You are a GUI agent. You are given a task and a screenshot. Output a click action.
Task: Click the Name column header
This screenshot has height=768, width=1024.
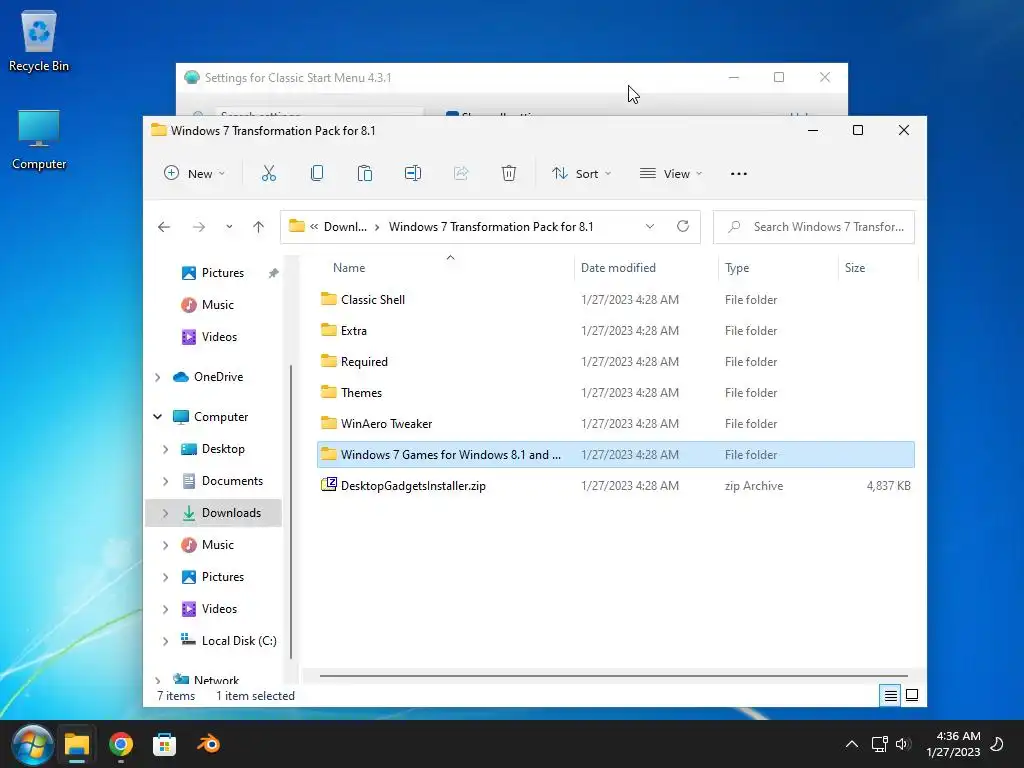tap(349, 268)
